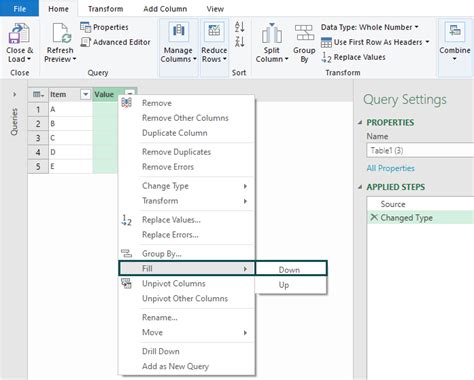
Task: Click the Split Column icon
Action: coord(272,33)
